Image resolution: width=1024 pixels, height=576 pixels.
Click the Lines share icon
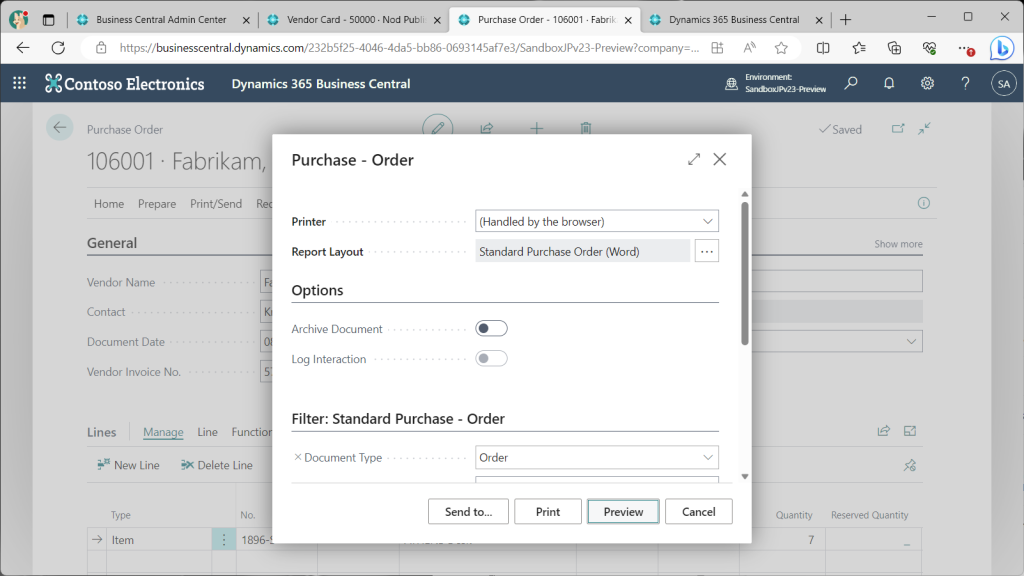point(884,430)
